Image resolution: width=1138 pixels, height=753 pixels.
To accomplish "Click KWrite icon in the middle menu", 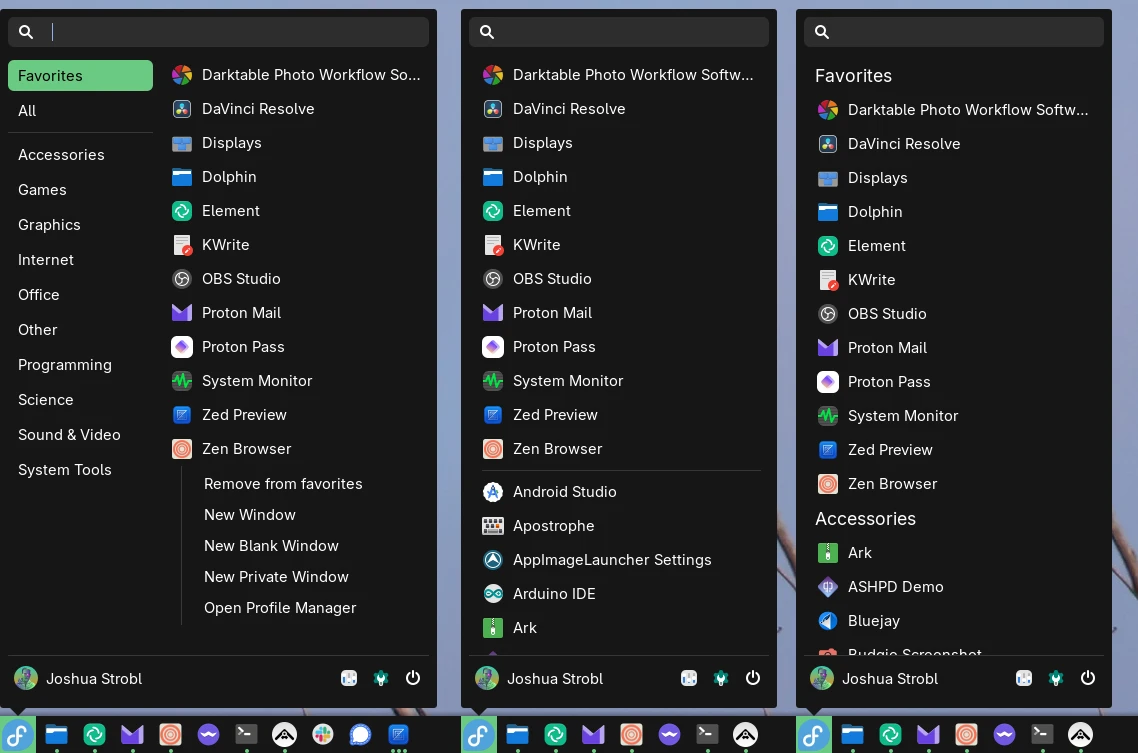I will 493,245.
